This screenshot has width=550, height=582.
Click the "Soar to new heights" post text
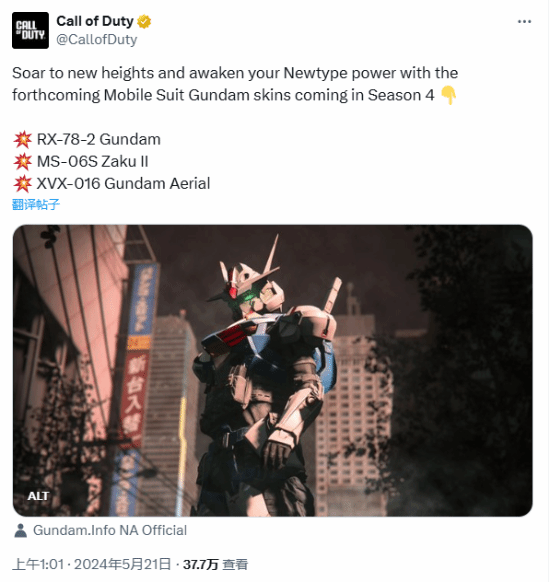click(235, 84)
